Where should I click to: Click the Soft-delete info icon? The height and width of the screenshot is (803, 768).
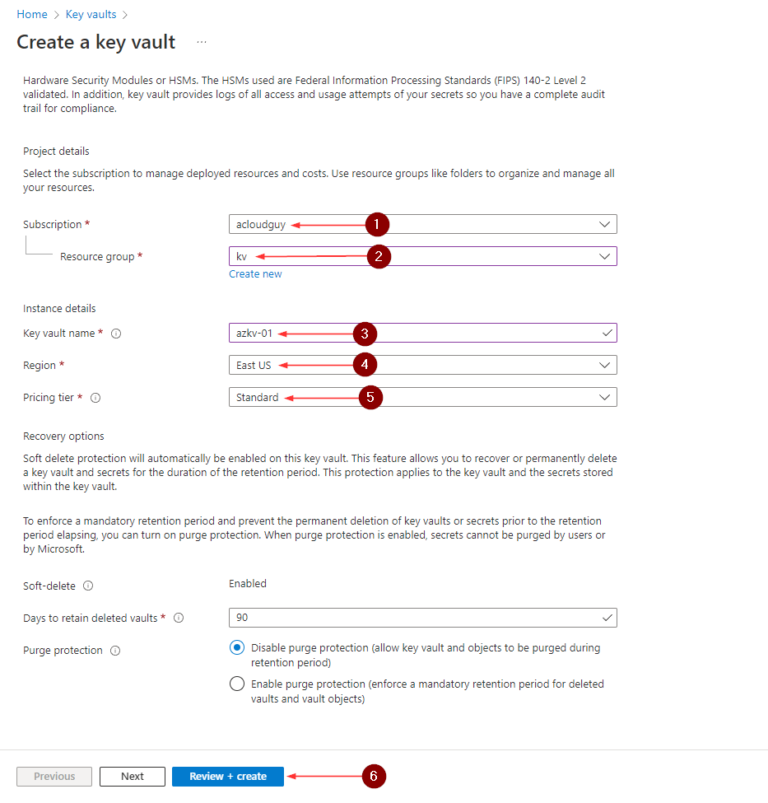[x=88, y=586]
